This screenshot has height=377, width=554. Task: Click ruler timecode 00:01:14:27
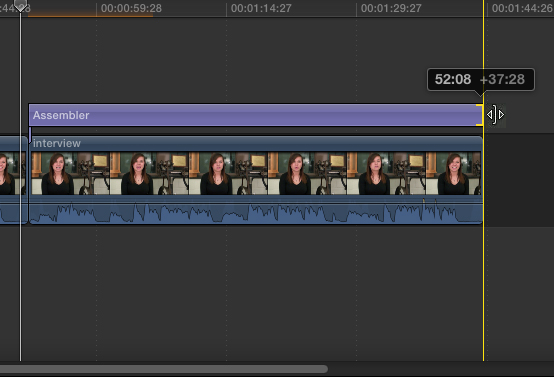(261, 8)
